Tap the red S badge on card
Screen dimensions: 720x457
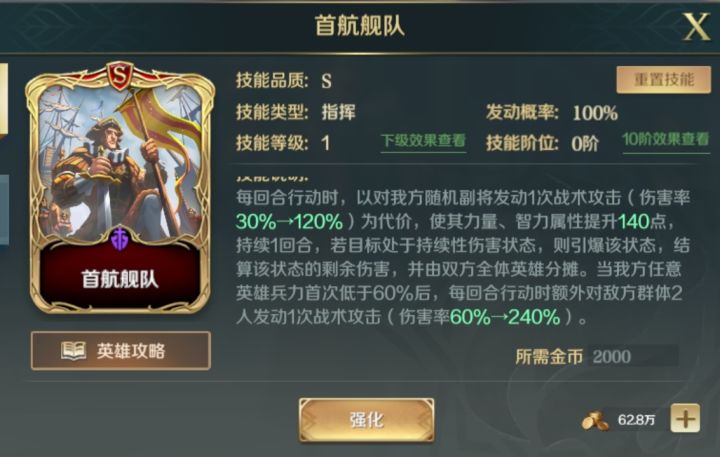[120, 76]
